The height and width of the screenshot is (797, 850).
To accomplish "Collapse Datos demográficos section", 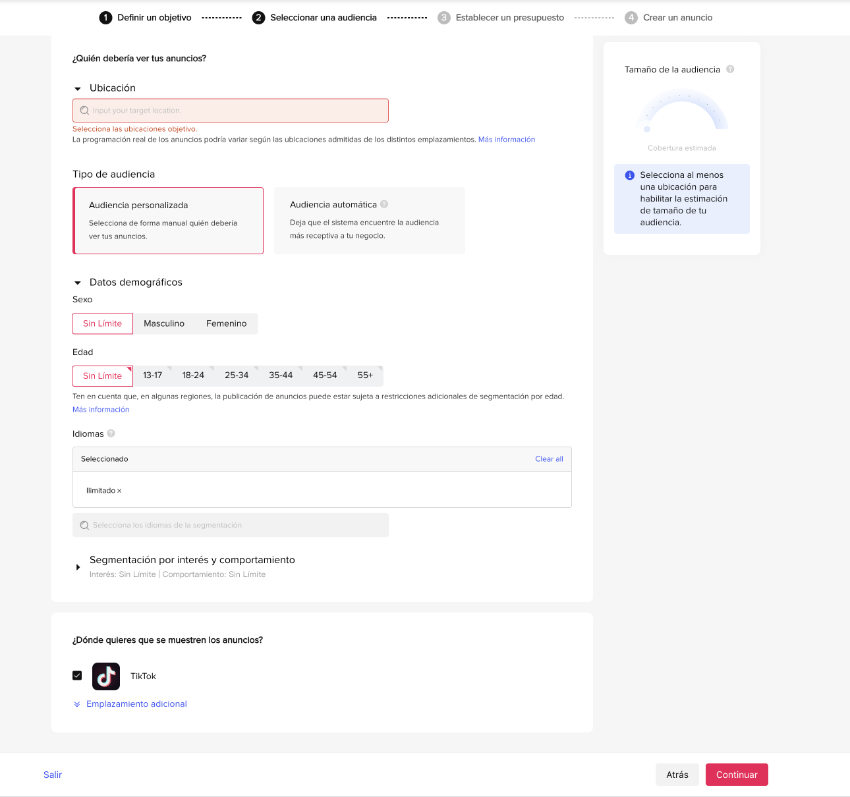I will coord(78,282).
